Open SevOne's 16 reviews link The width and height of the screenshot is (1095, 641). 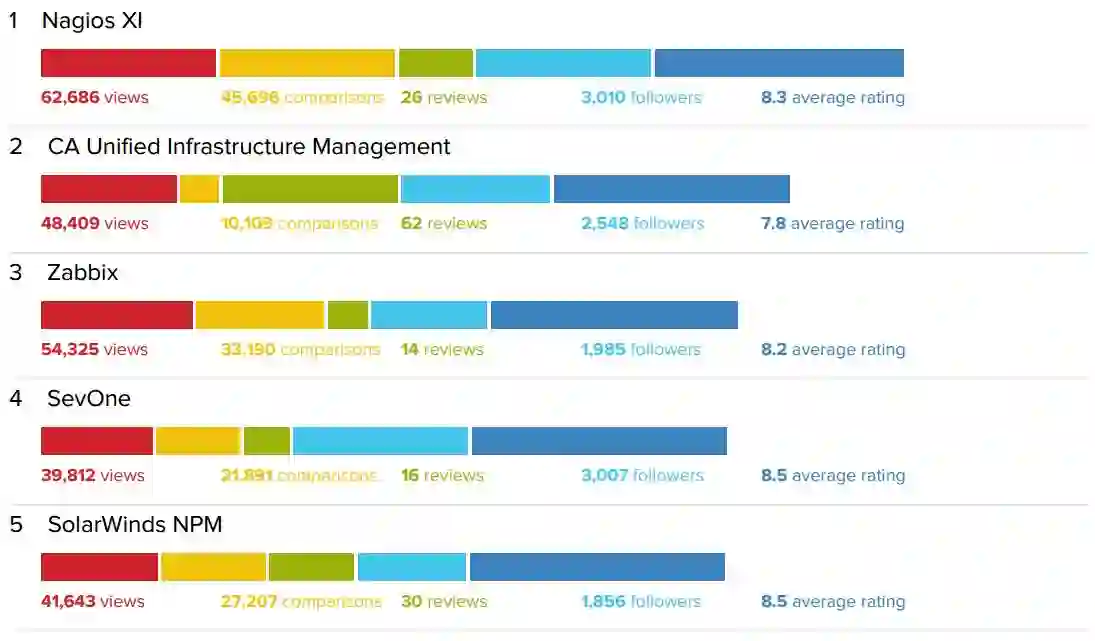[442, 476]
